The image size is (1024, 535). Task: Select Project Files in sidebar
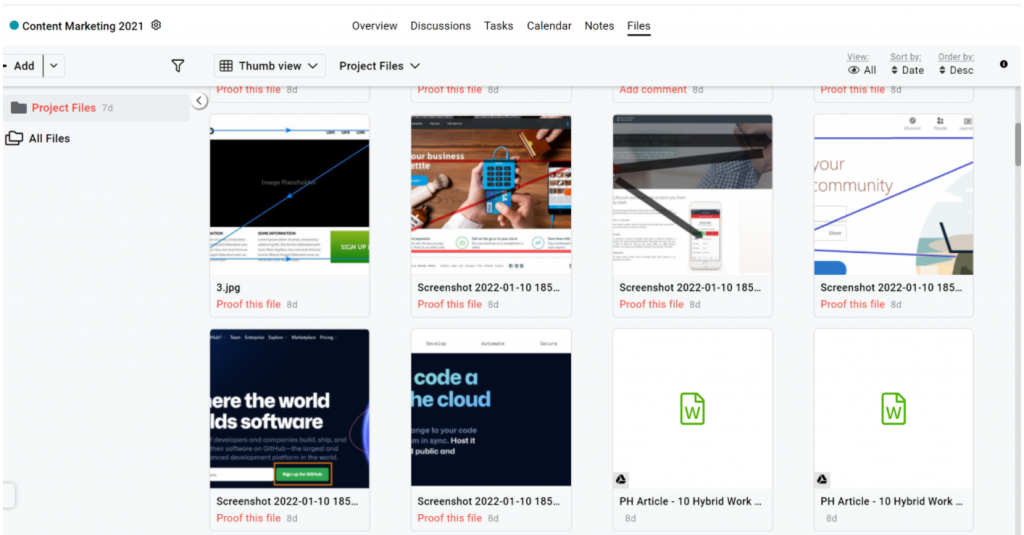(97, 108)
